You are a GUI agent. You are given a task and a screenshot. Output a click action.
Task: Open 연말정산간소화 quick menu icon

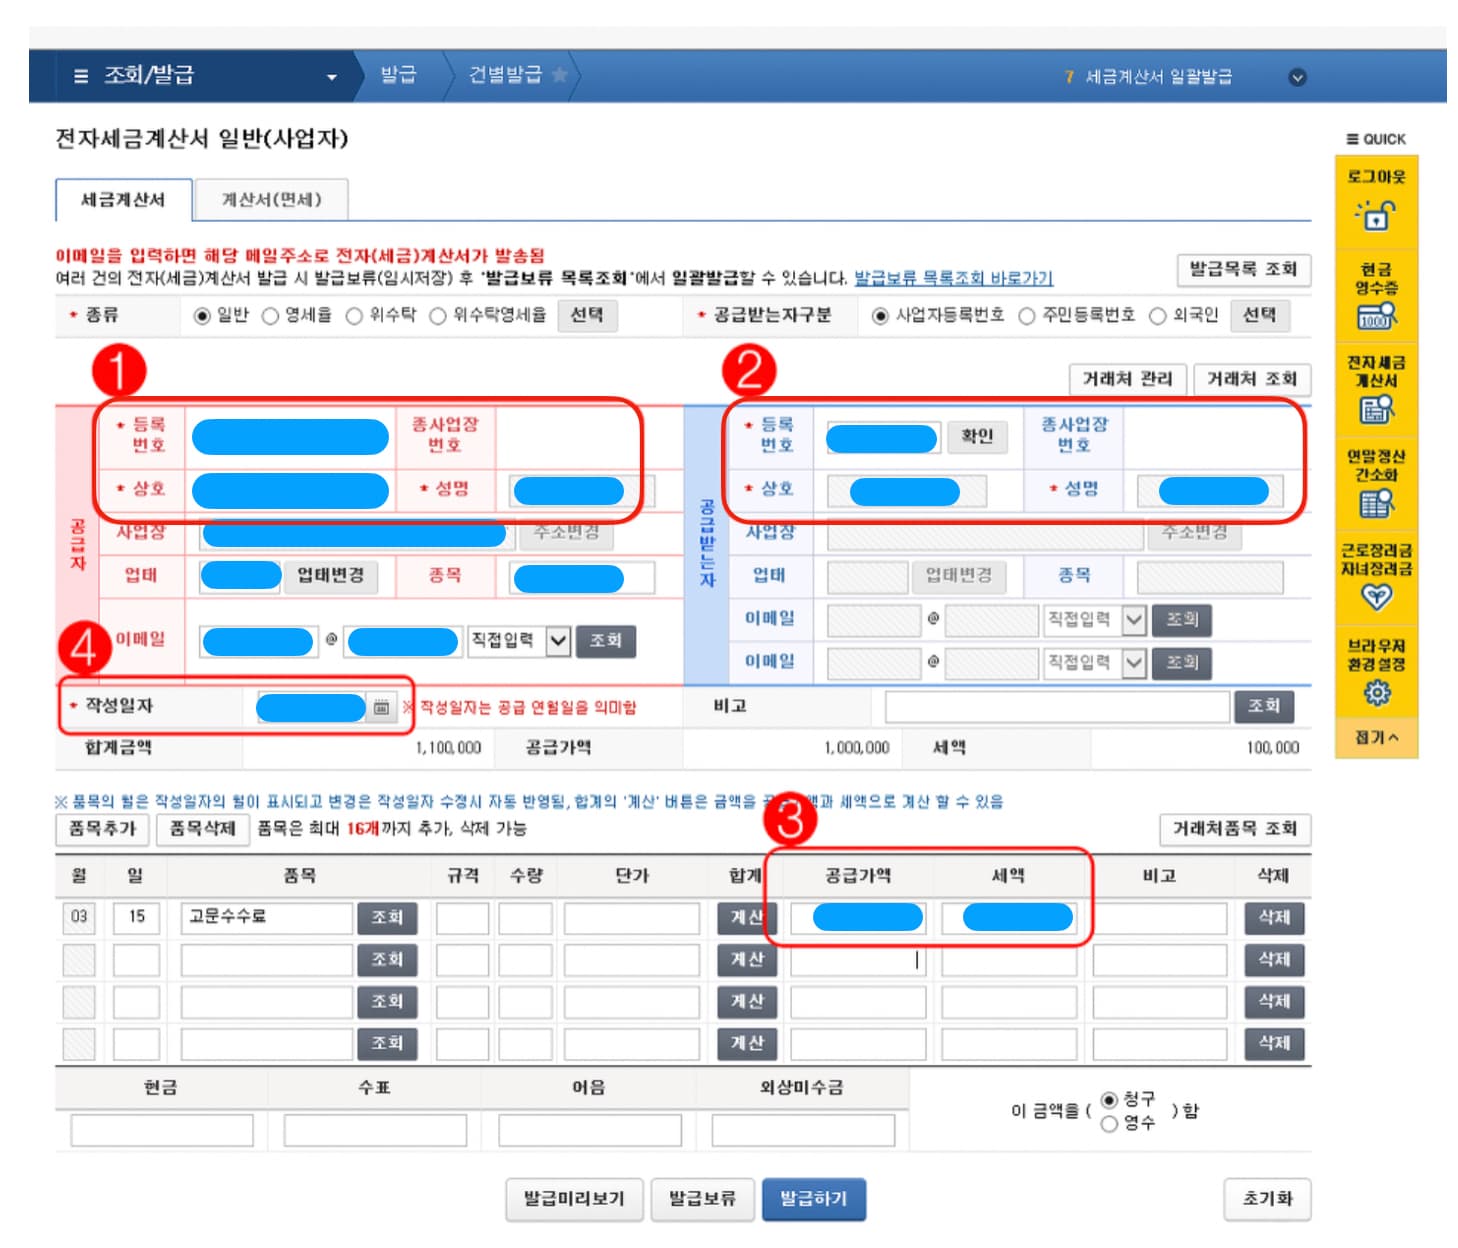coord(1376,503)
